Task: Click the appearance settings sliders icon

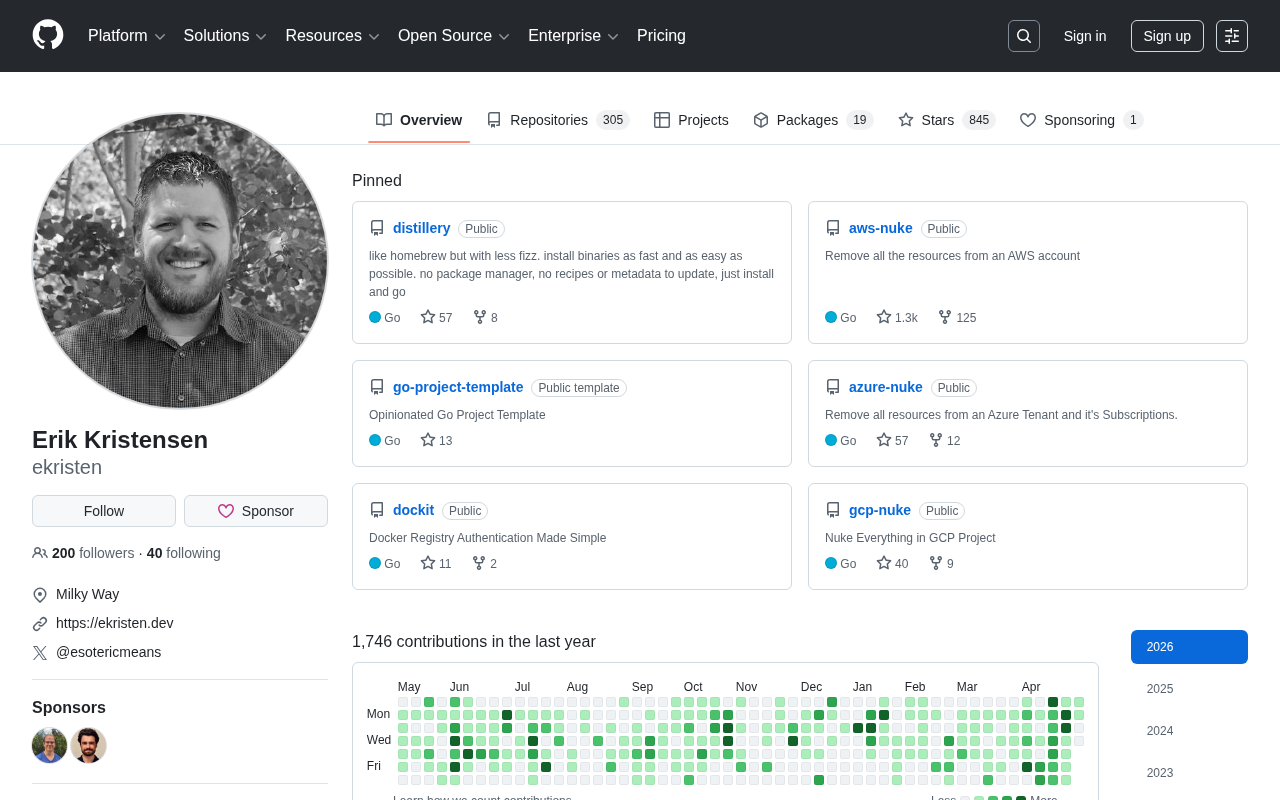Action: [x=1231, y=36]
